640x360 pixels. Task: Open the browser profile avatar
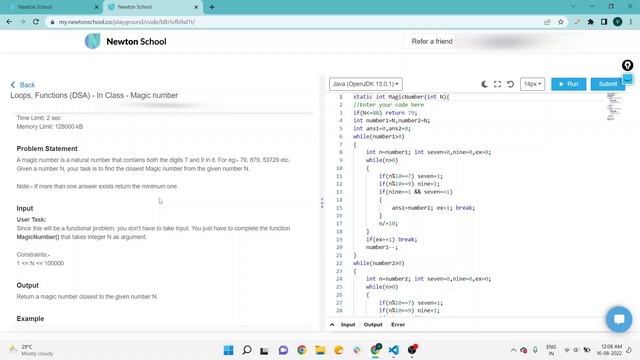(618, 22)
